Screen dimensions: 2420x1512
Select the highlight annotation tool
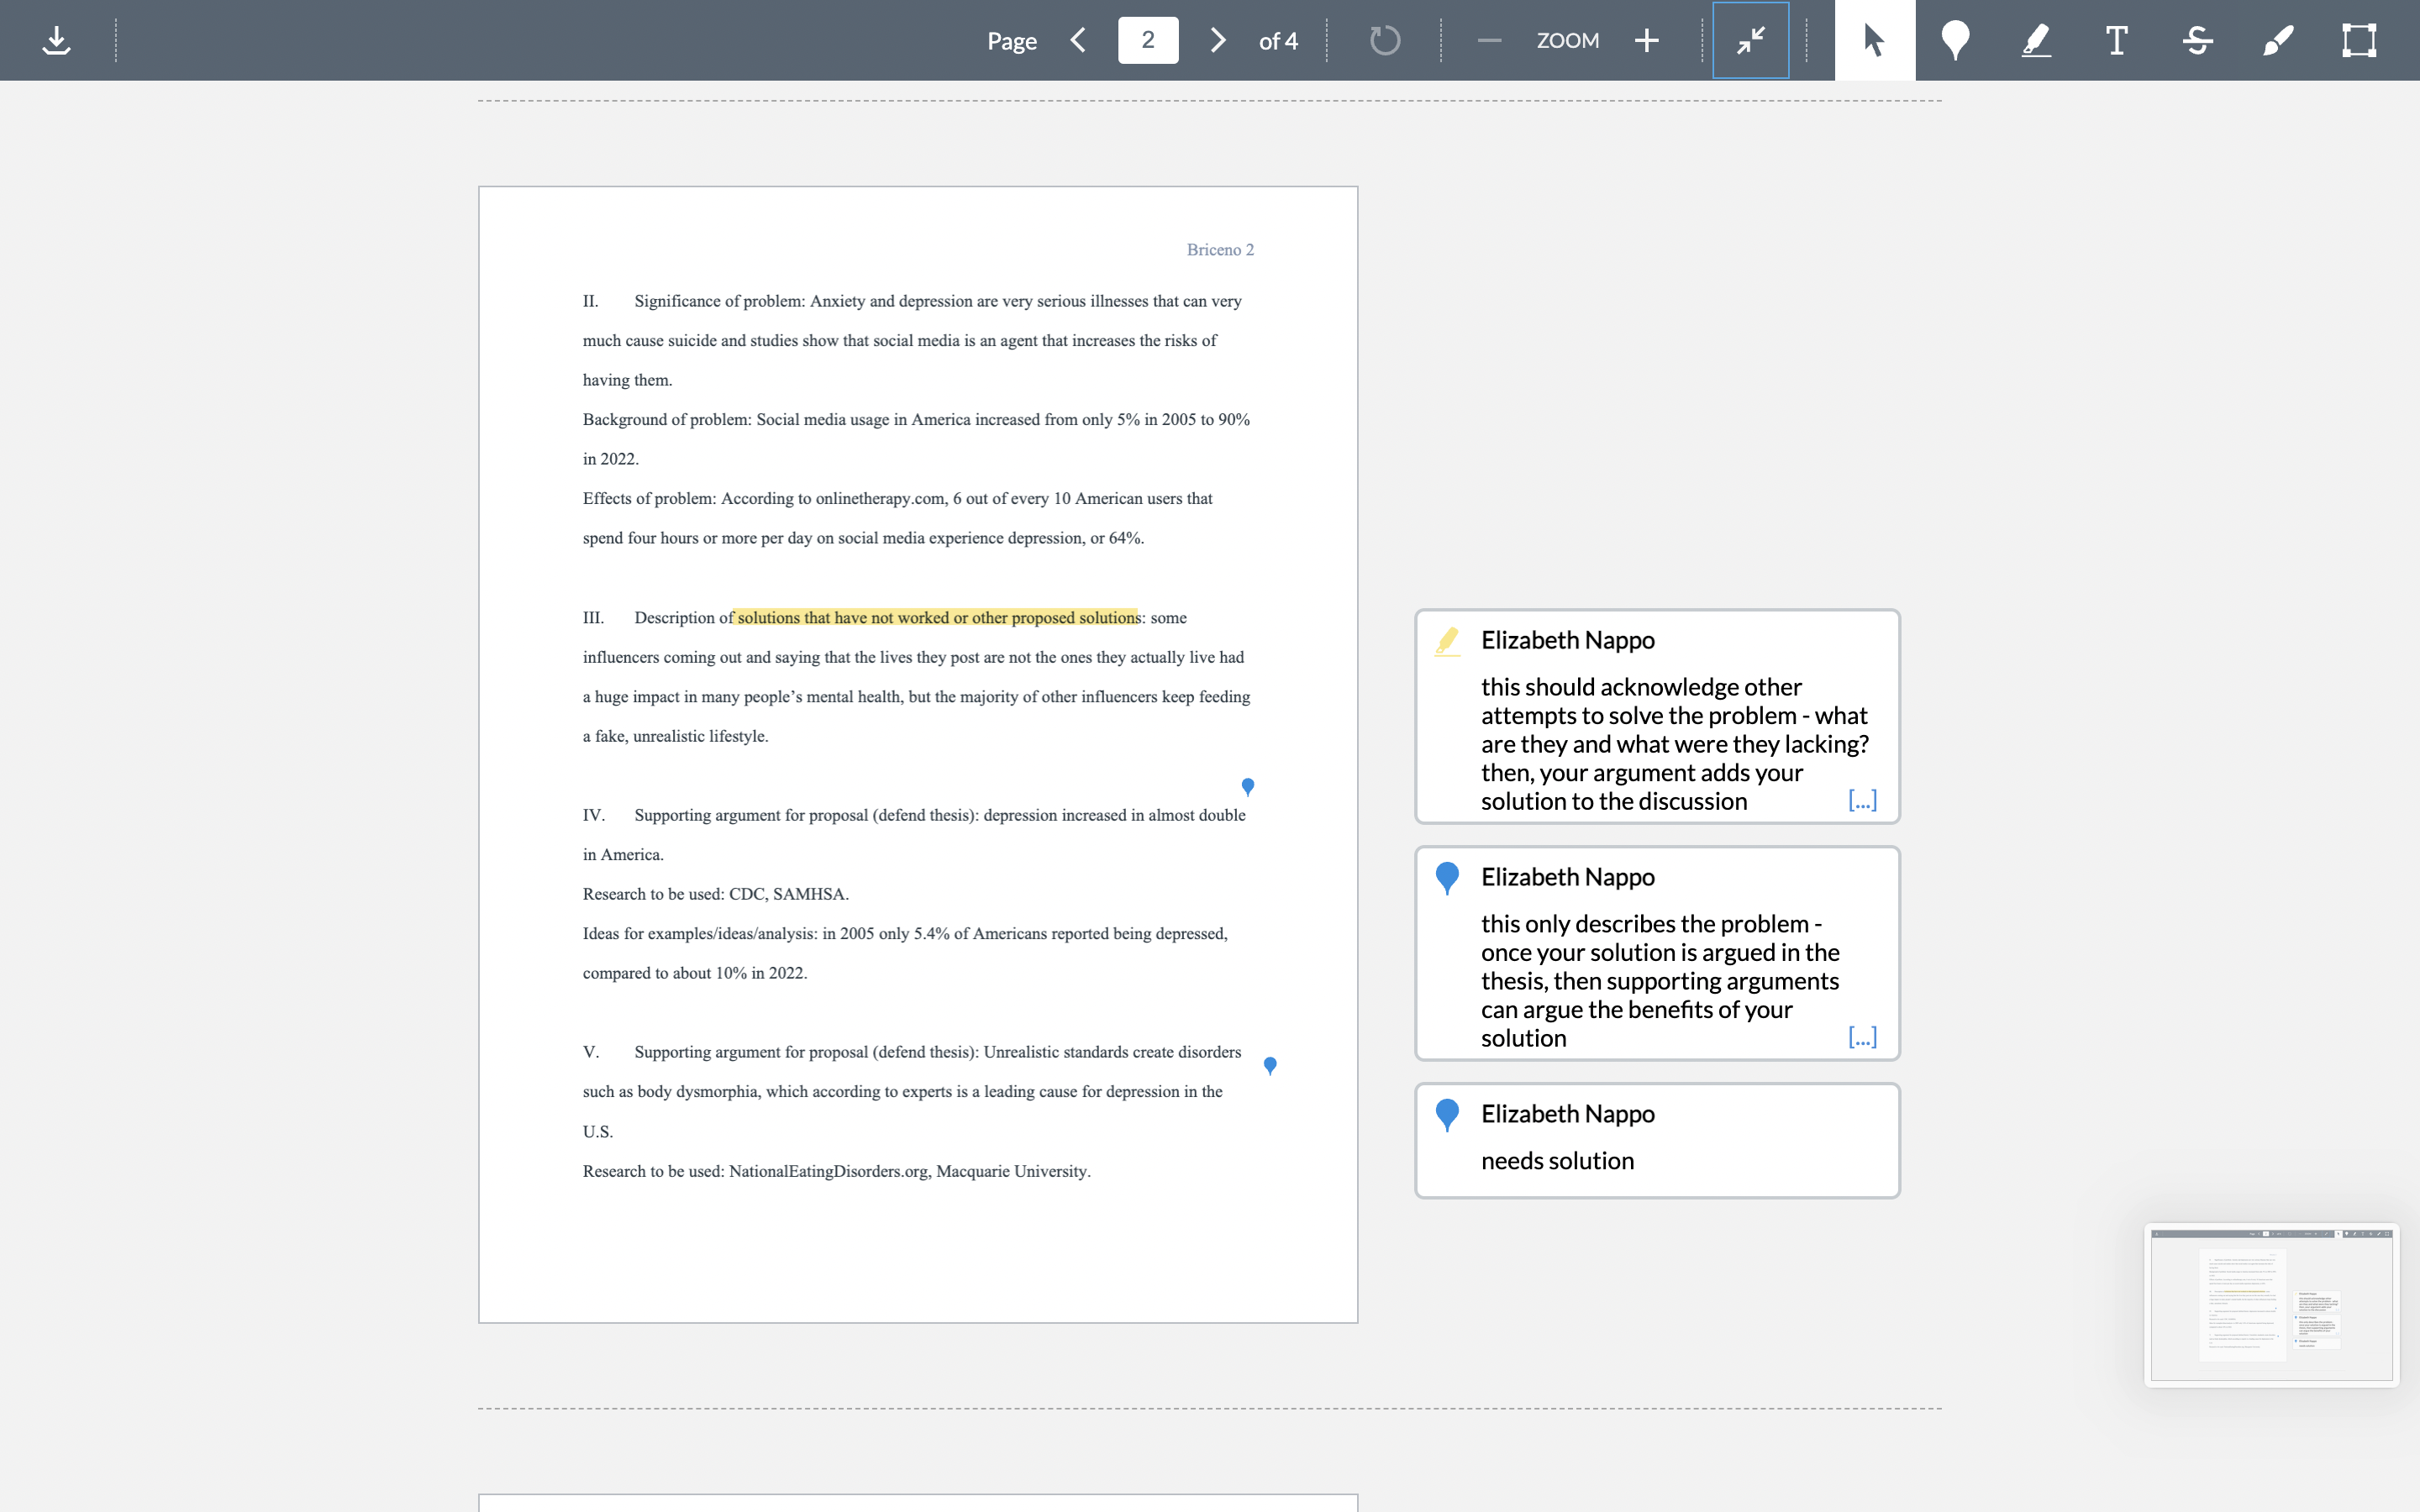click(x=2036, y=40)
